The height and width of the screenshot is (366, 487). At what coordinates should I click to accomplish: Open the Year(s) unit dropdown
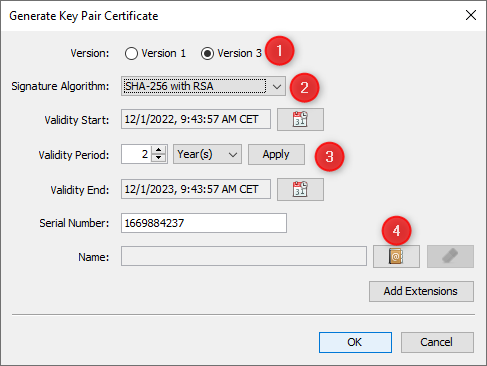pyautogui.click(x=207, y=154)
